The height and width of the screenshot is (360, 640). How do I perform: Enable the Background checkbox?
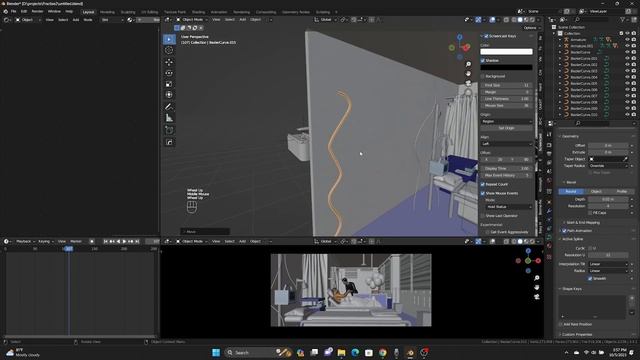point(483,76)
